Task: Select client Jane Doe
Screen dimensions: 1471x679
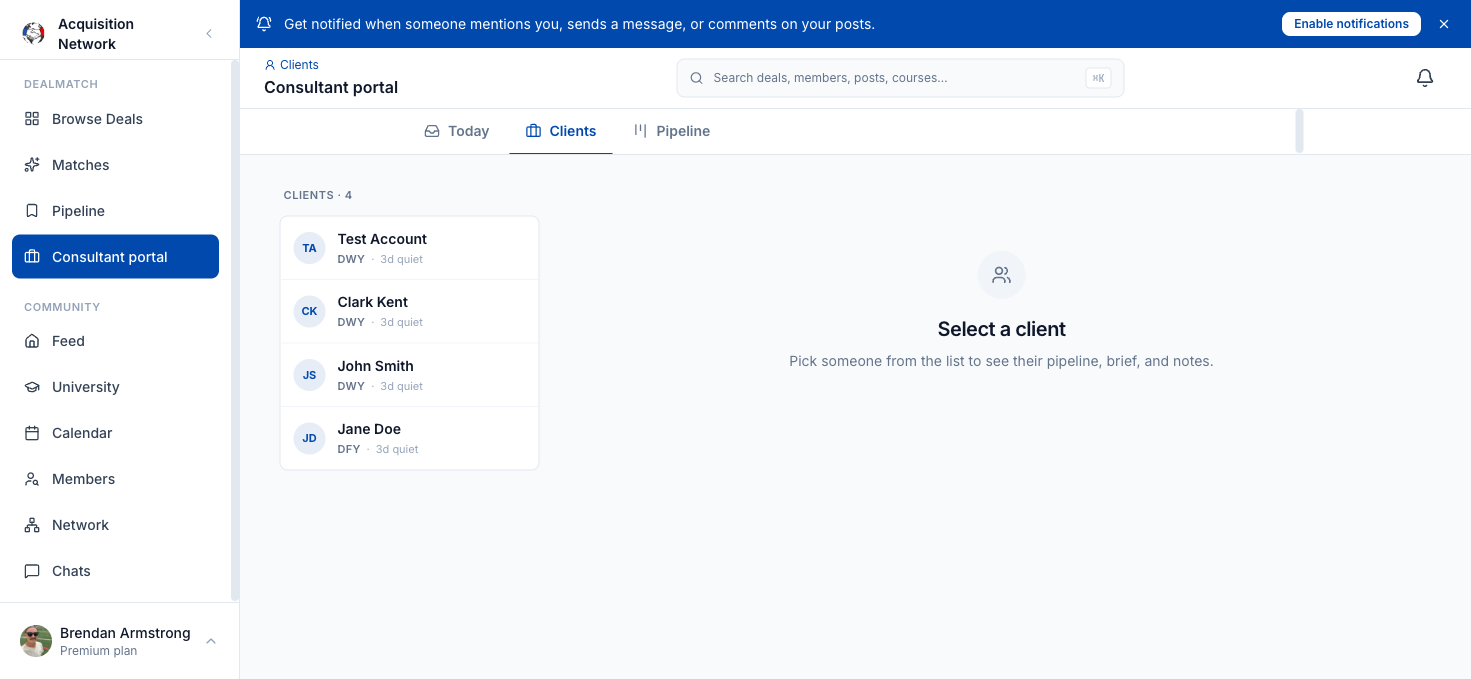Action: pyautogui.click(x=410, y=438)
